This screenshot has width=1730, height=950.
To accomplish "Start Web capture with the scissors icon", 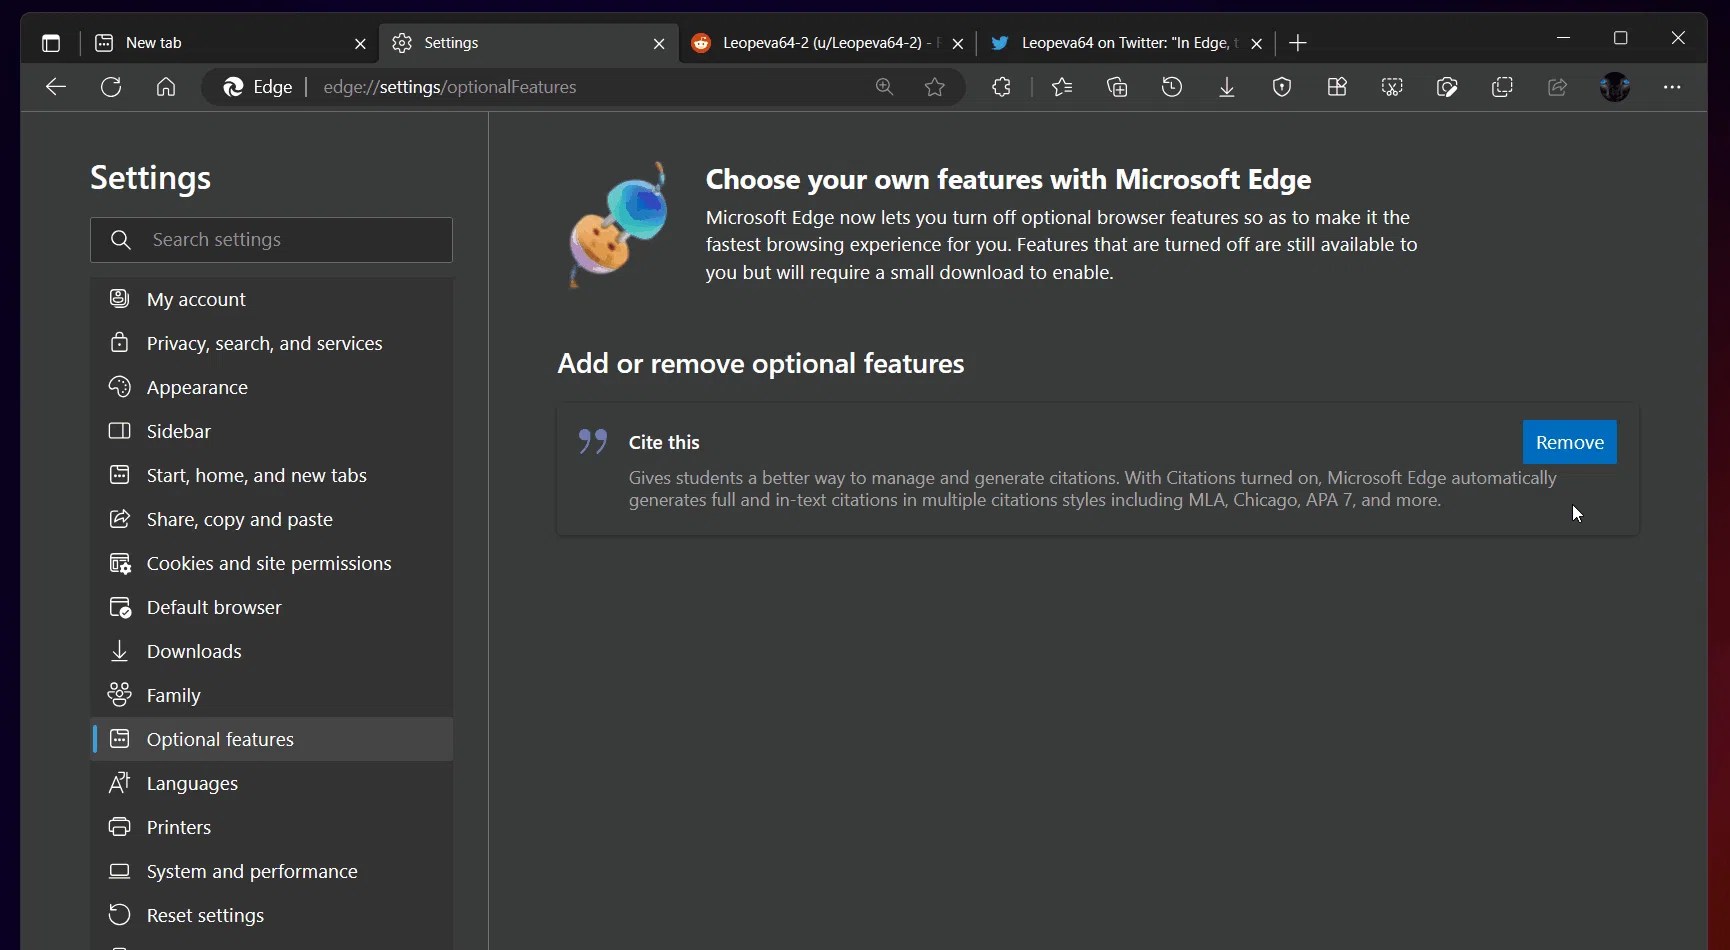I will click(x=1392, y=87).
